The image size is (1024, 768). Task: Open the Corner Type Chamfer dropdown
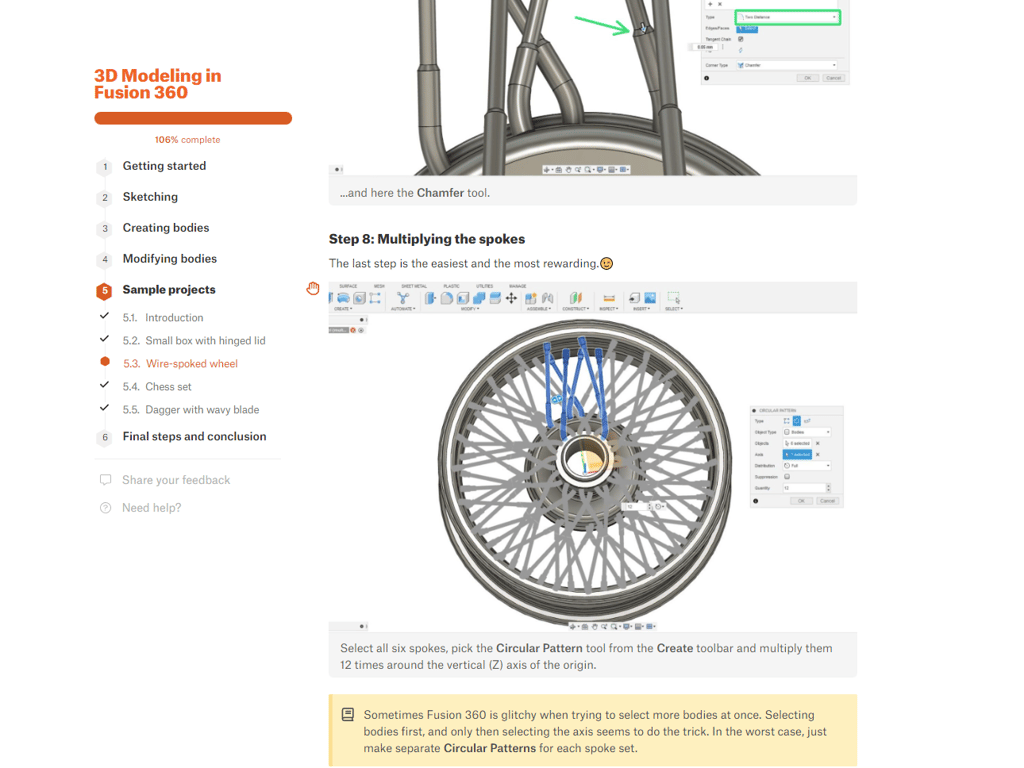786,65
